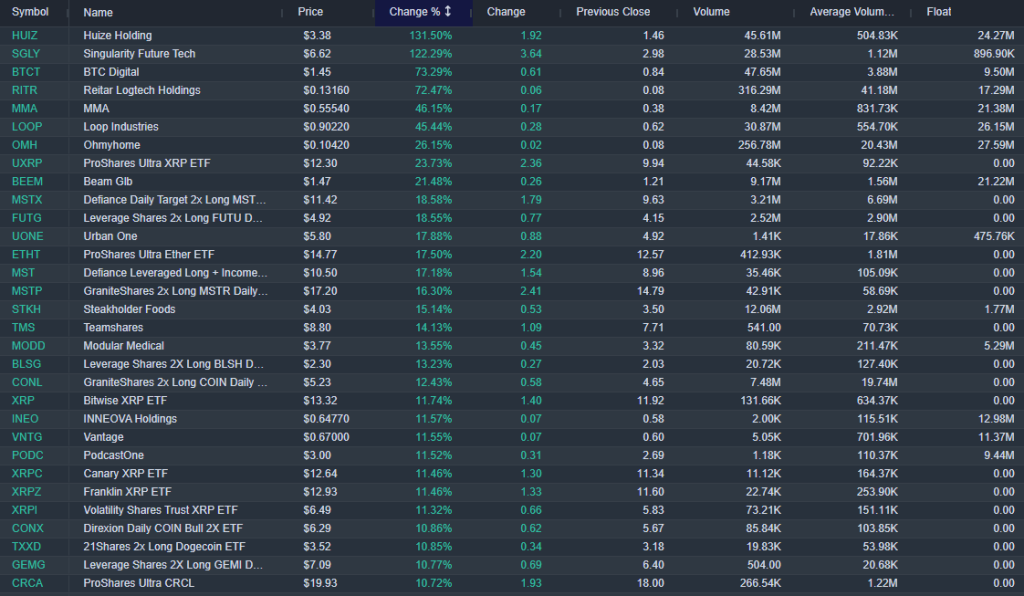Open XRPC ticker symbol
Screen dimensions: 1024x596
point(27,474)
